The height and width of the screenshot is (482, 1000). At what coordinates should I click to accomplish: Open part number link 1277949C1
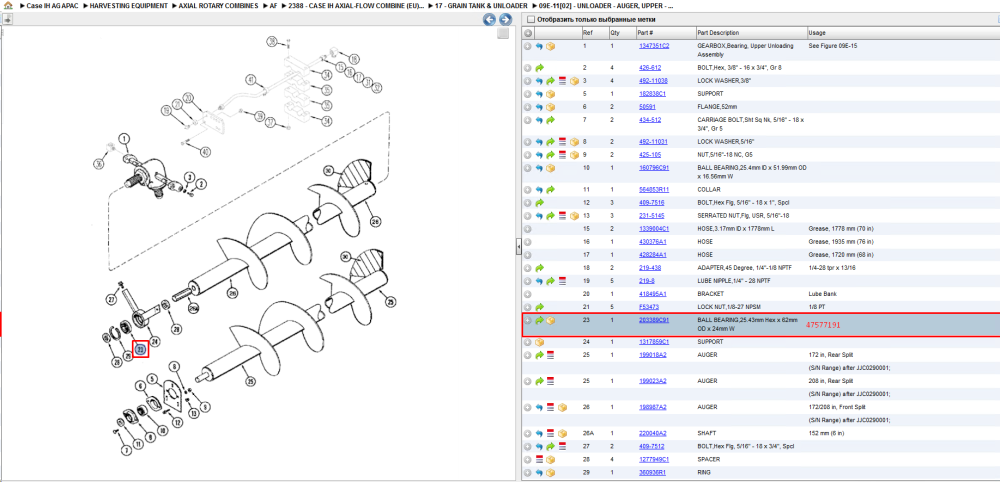pos(654,459)
